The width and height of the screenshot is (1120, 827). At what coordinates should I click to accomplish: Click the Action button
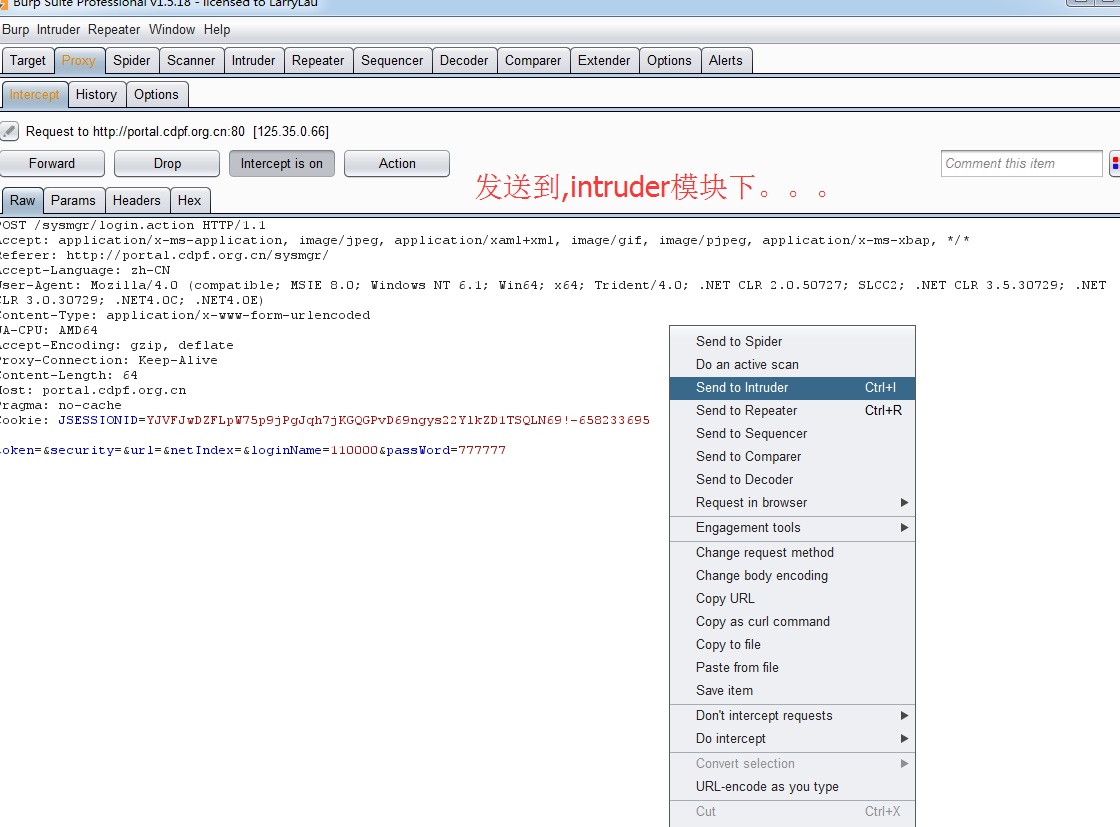[397, 164]
